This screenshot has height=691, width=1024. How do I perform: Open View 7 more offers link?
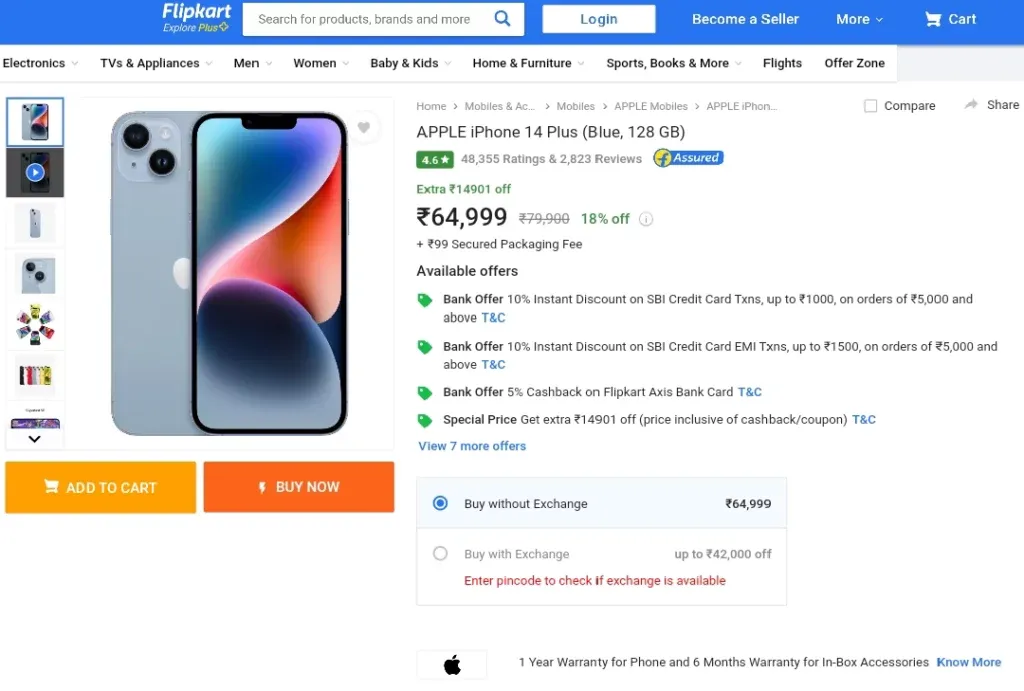tap(472, 446)
